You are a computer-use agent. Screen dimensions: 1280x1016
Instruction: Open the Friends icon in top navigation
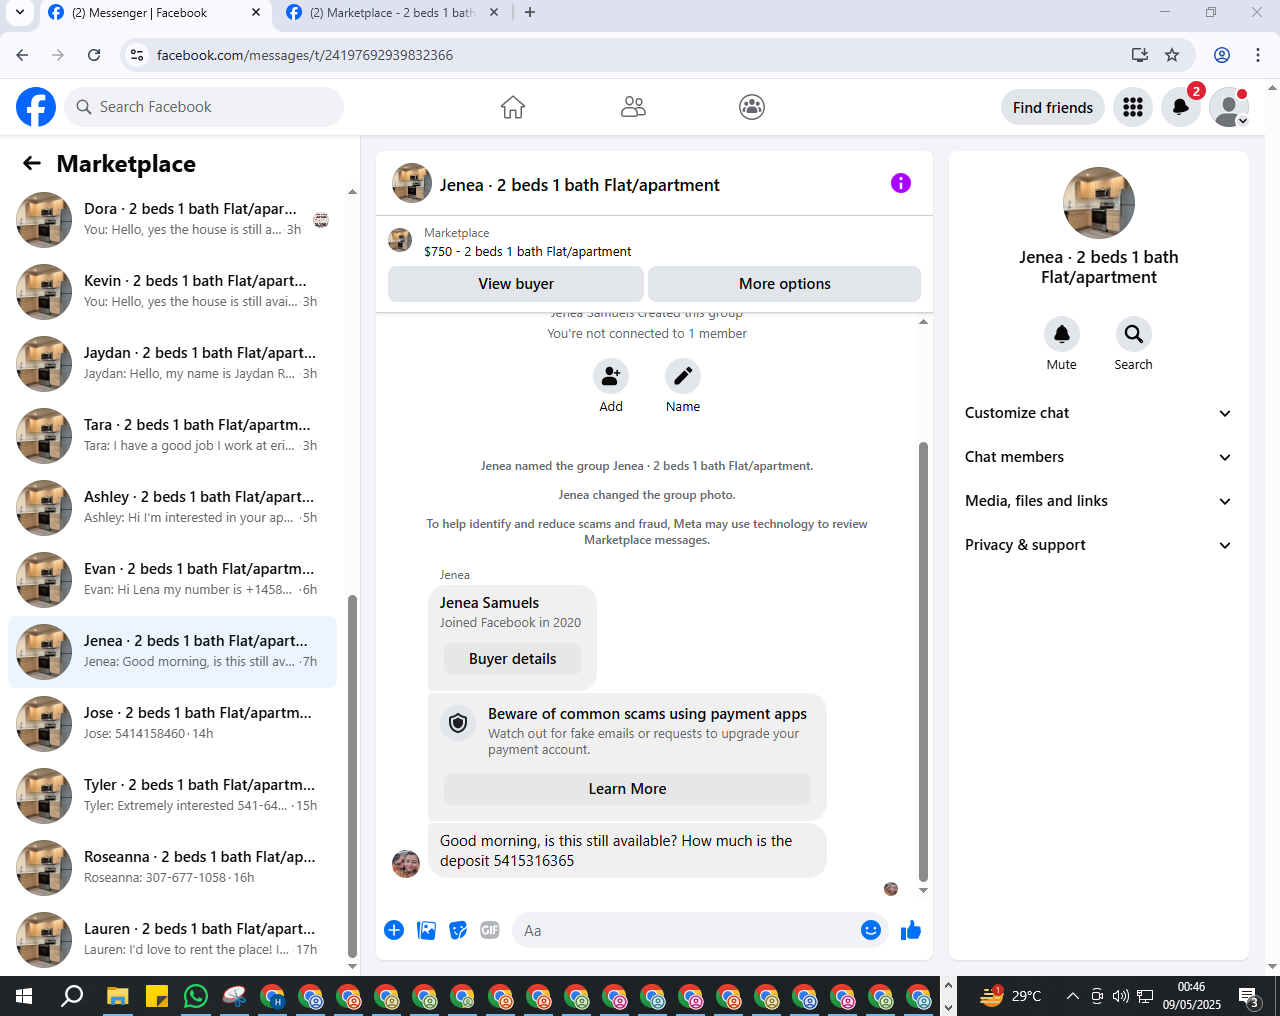click(633, 107)
